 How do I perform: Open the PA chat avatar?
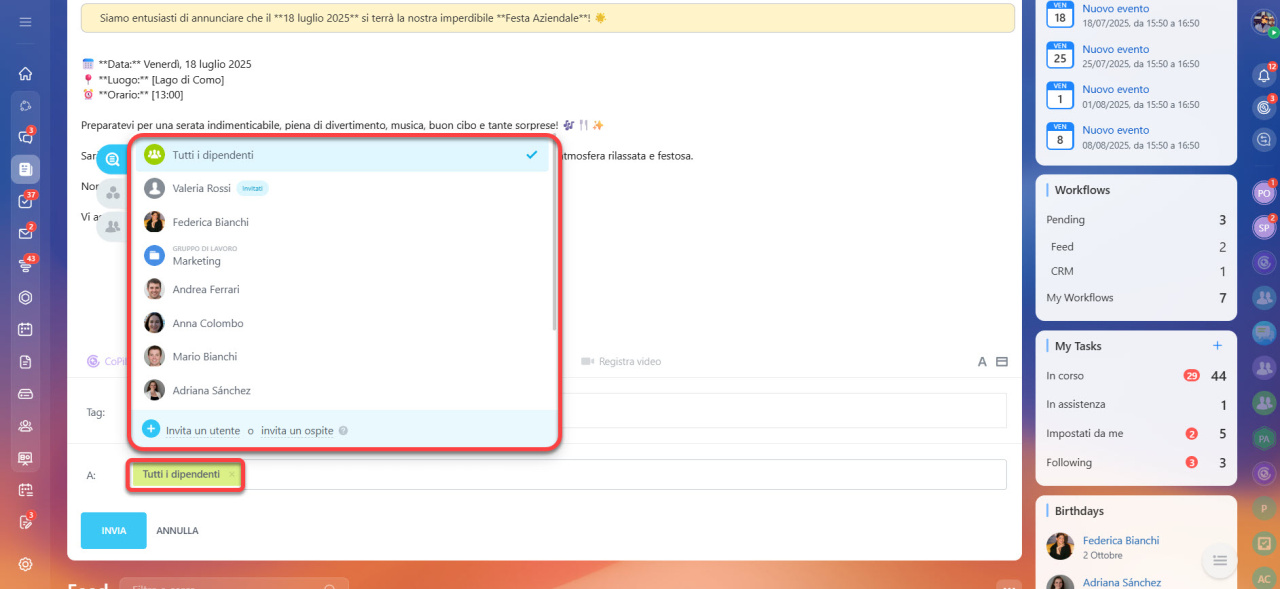1264,438
